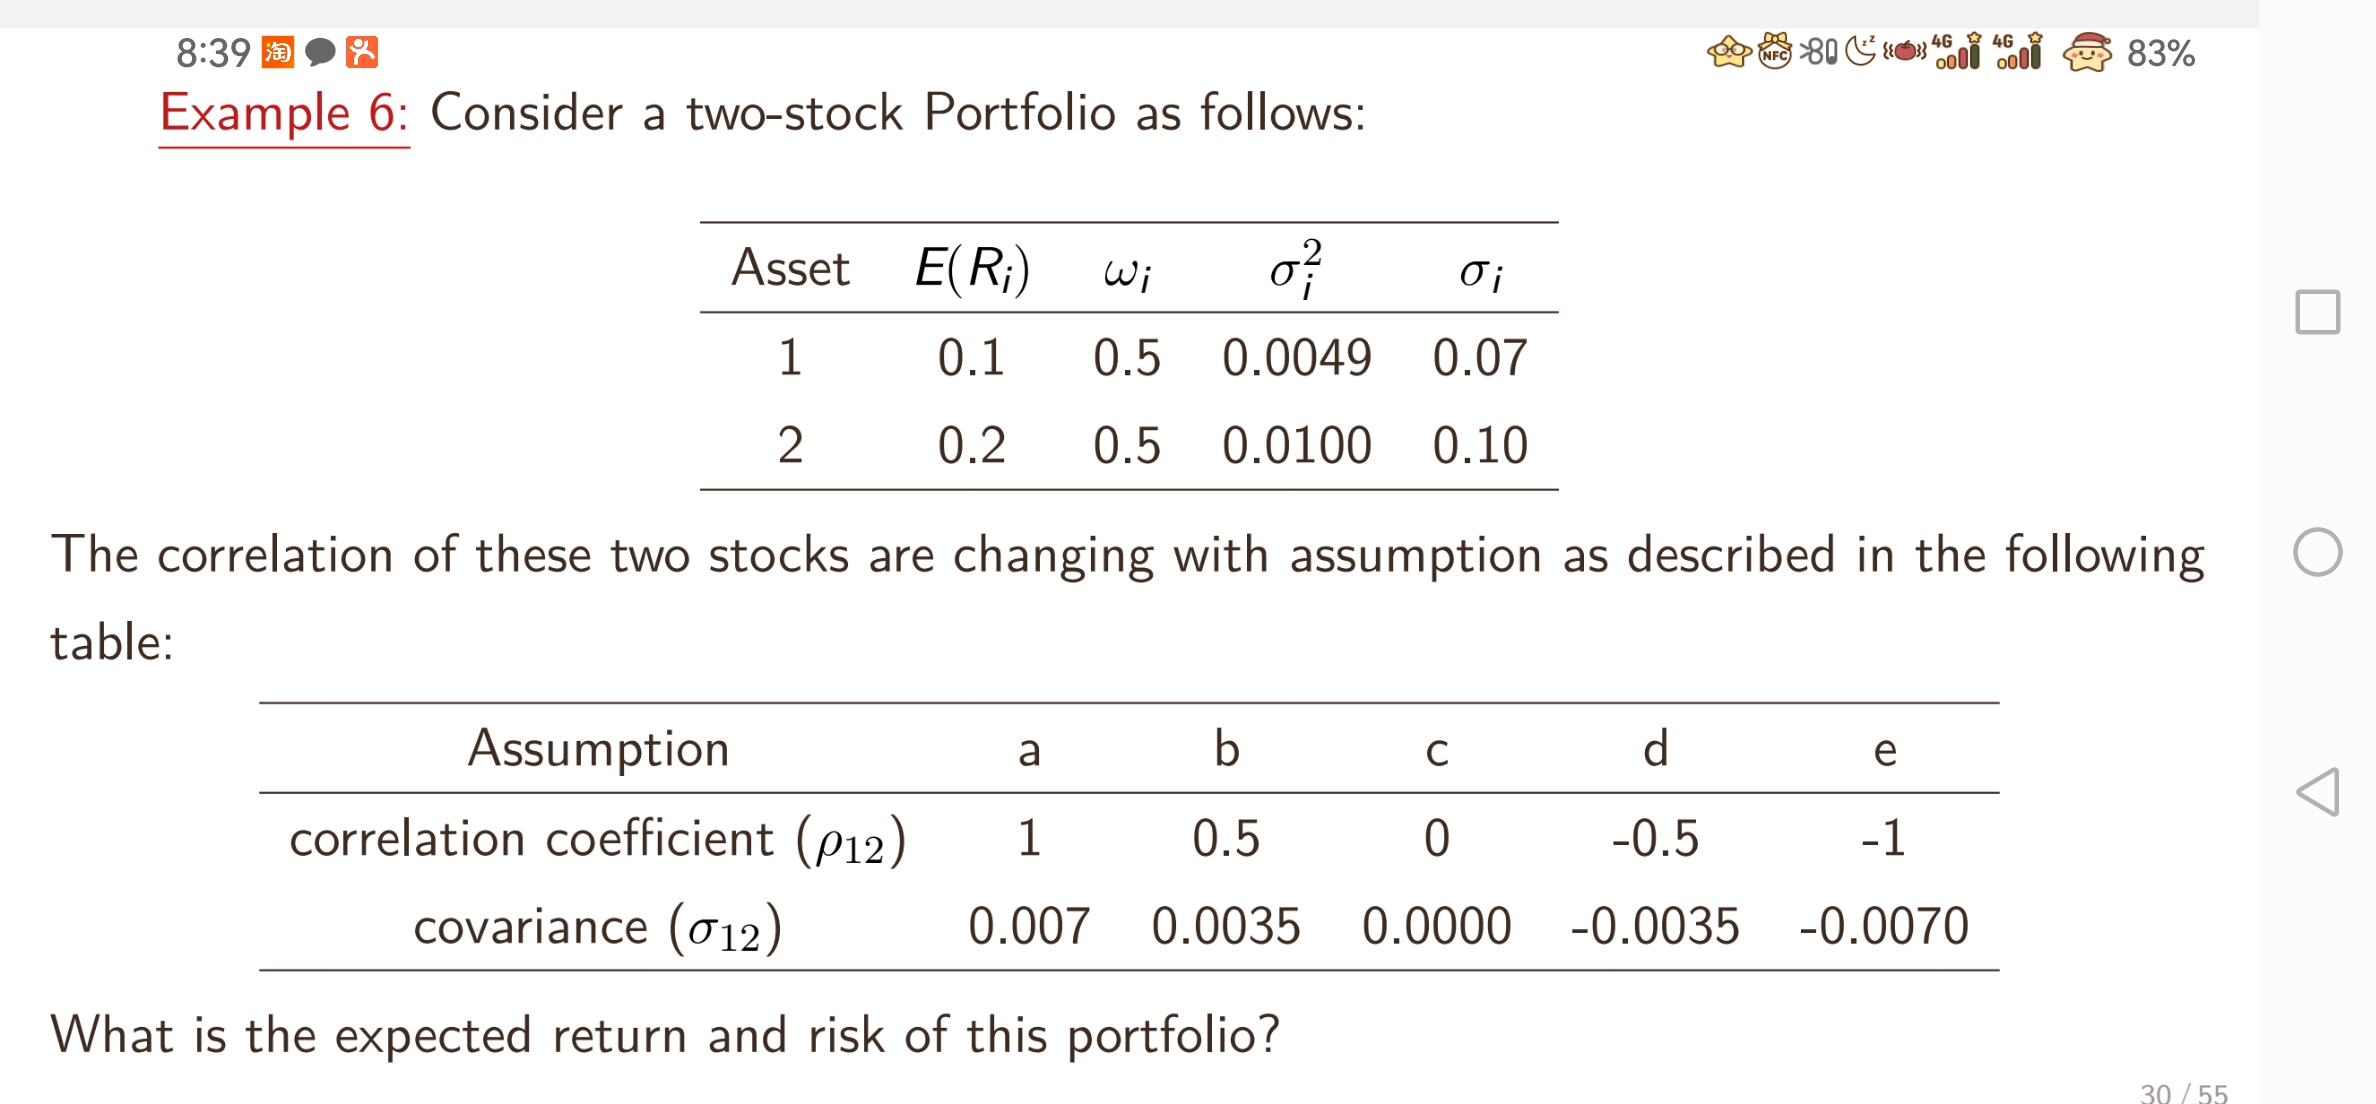Tap the moon do-not-disturb icon
The height and width of the screenshot is (1104, 2376).
[1860, 50]
